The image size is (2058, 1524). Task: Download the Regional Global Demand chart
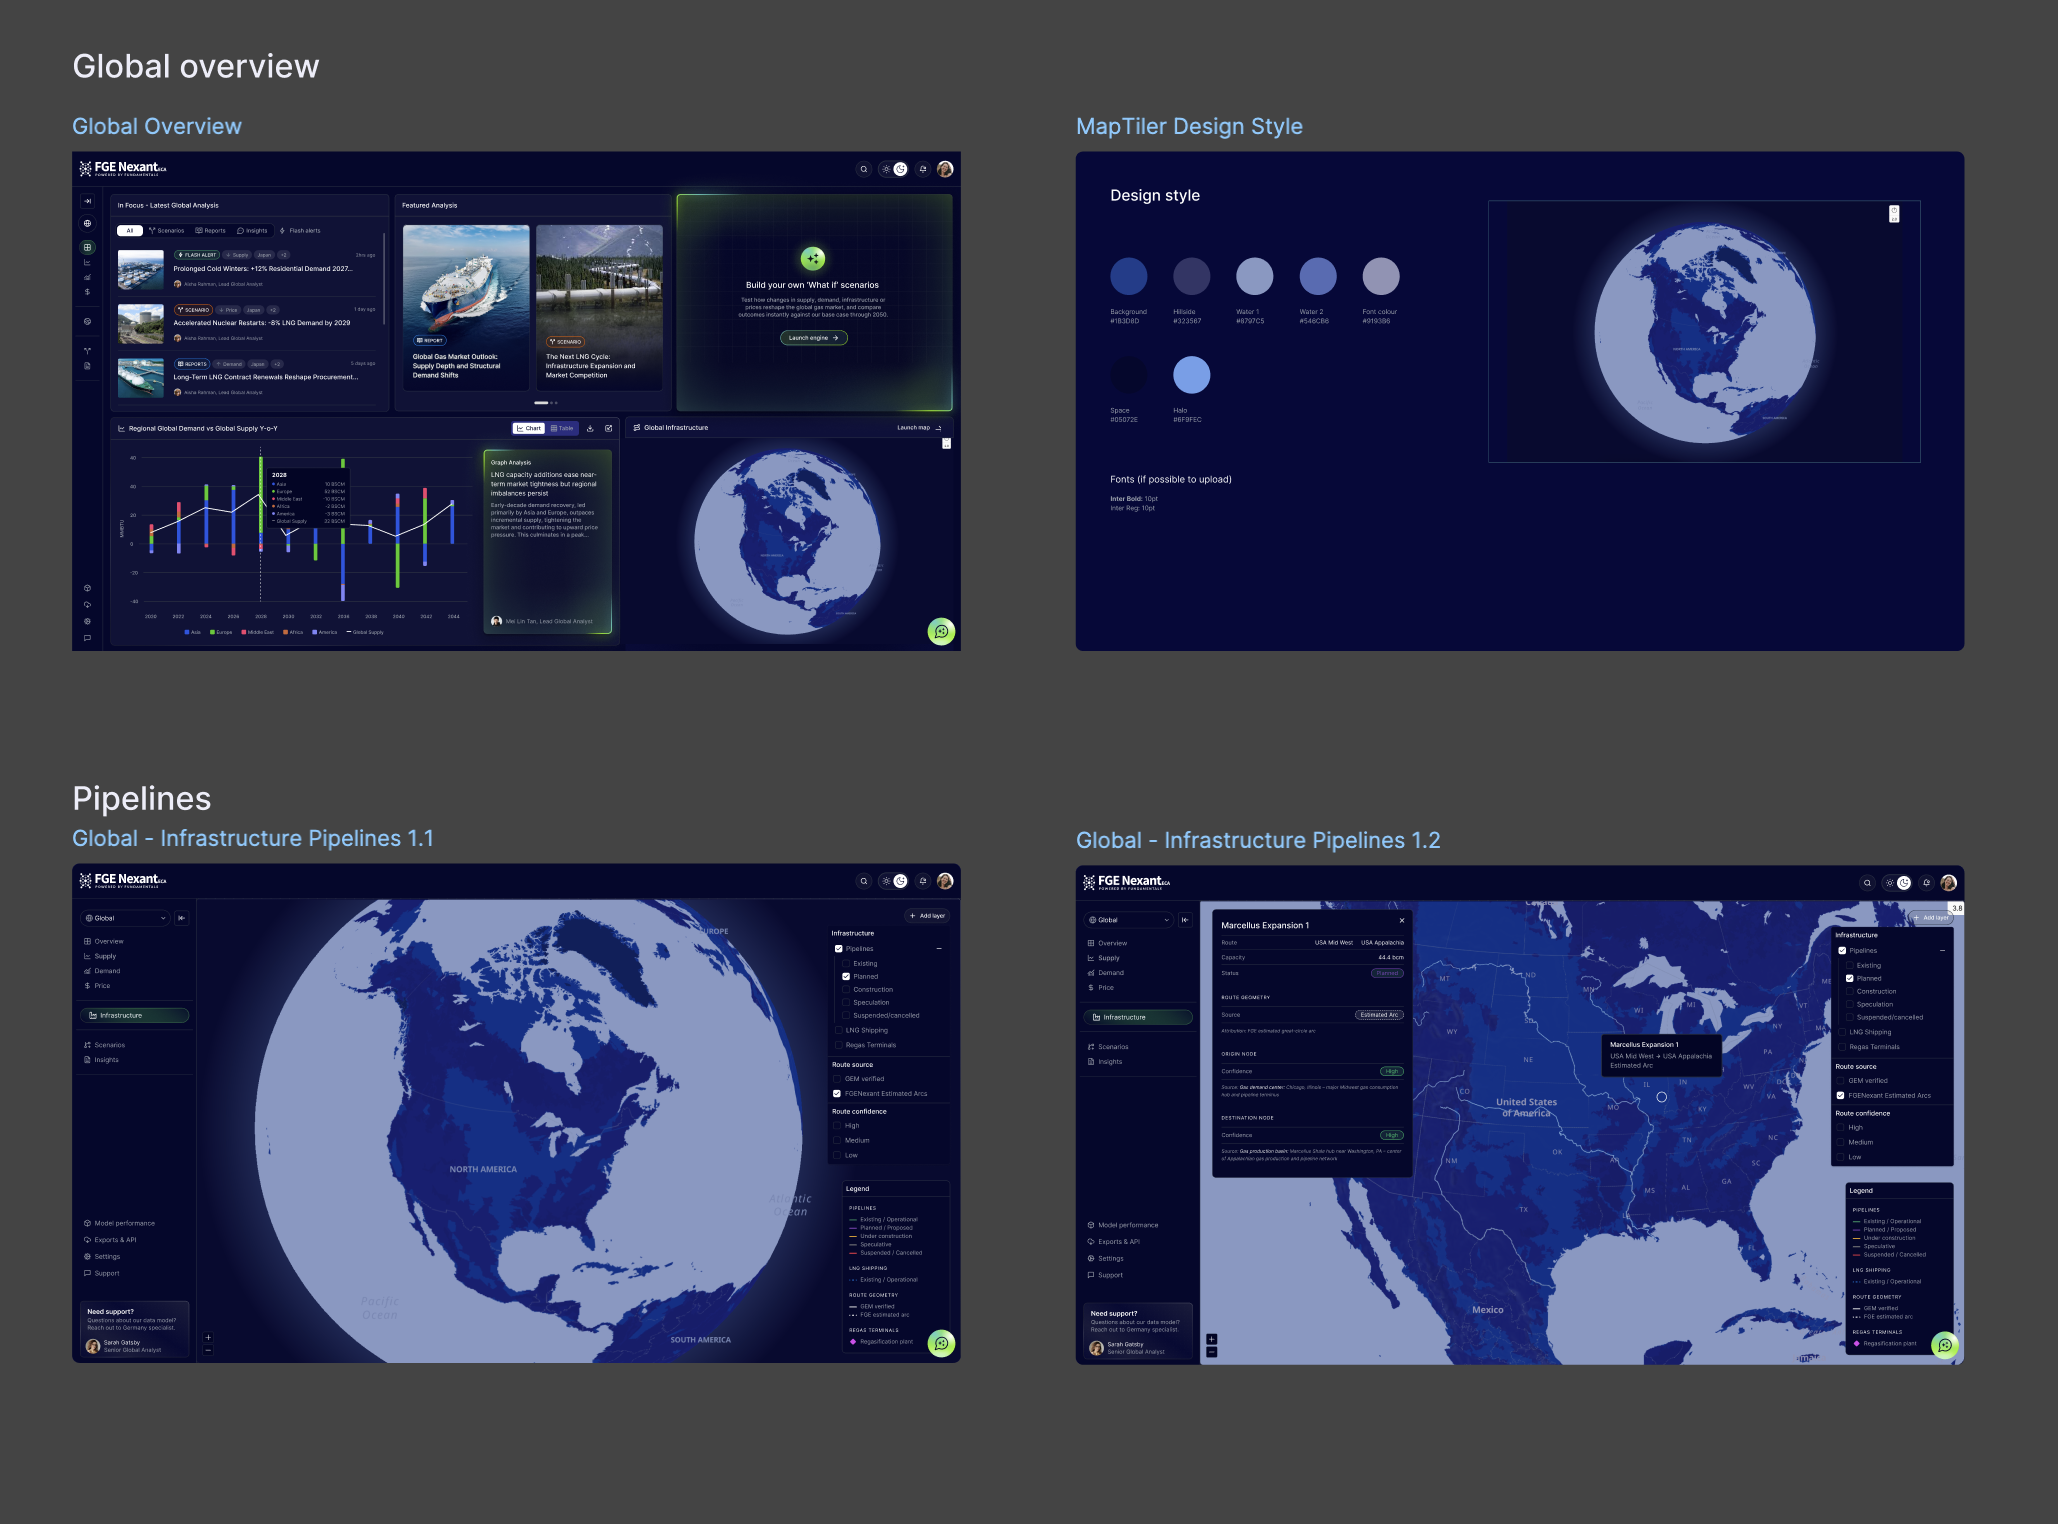(590, 428)
